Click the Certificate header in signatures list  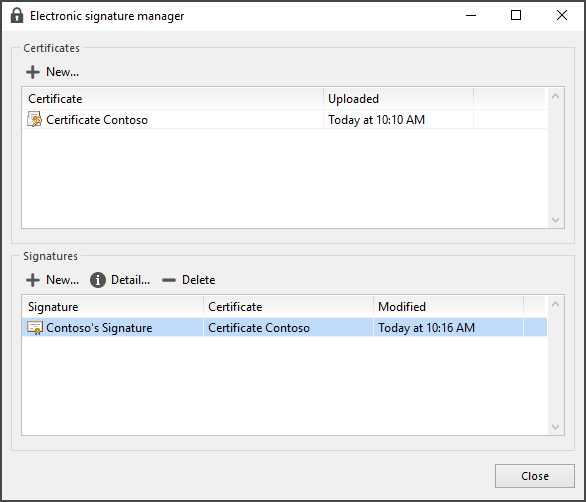point(289,307)
